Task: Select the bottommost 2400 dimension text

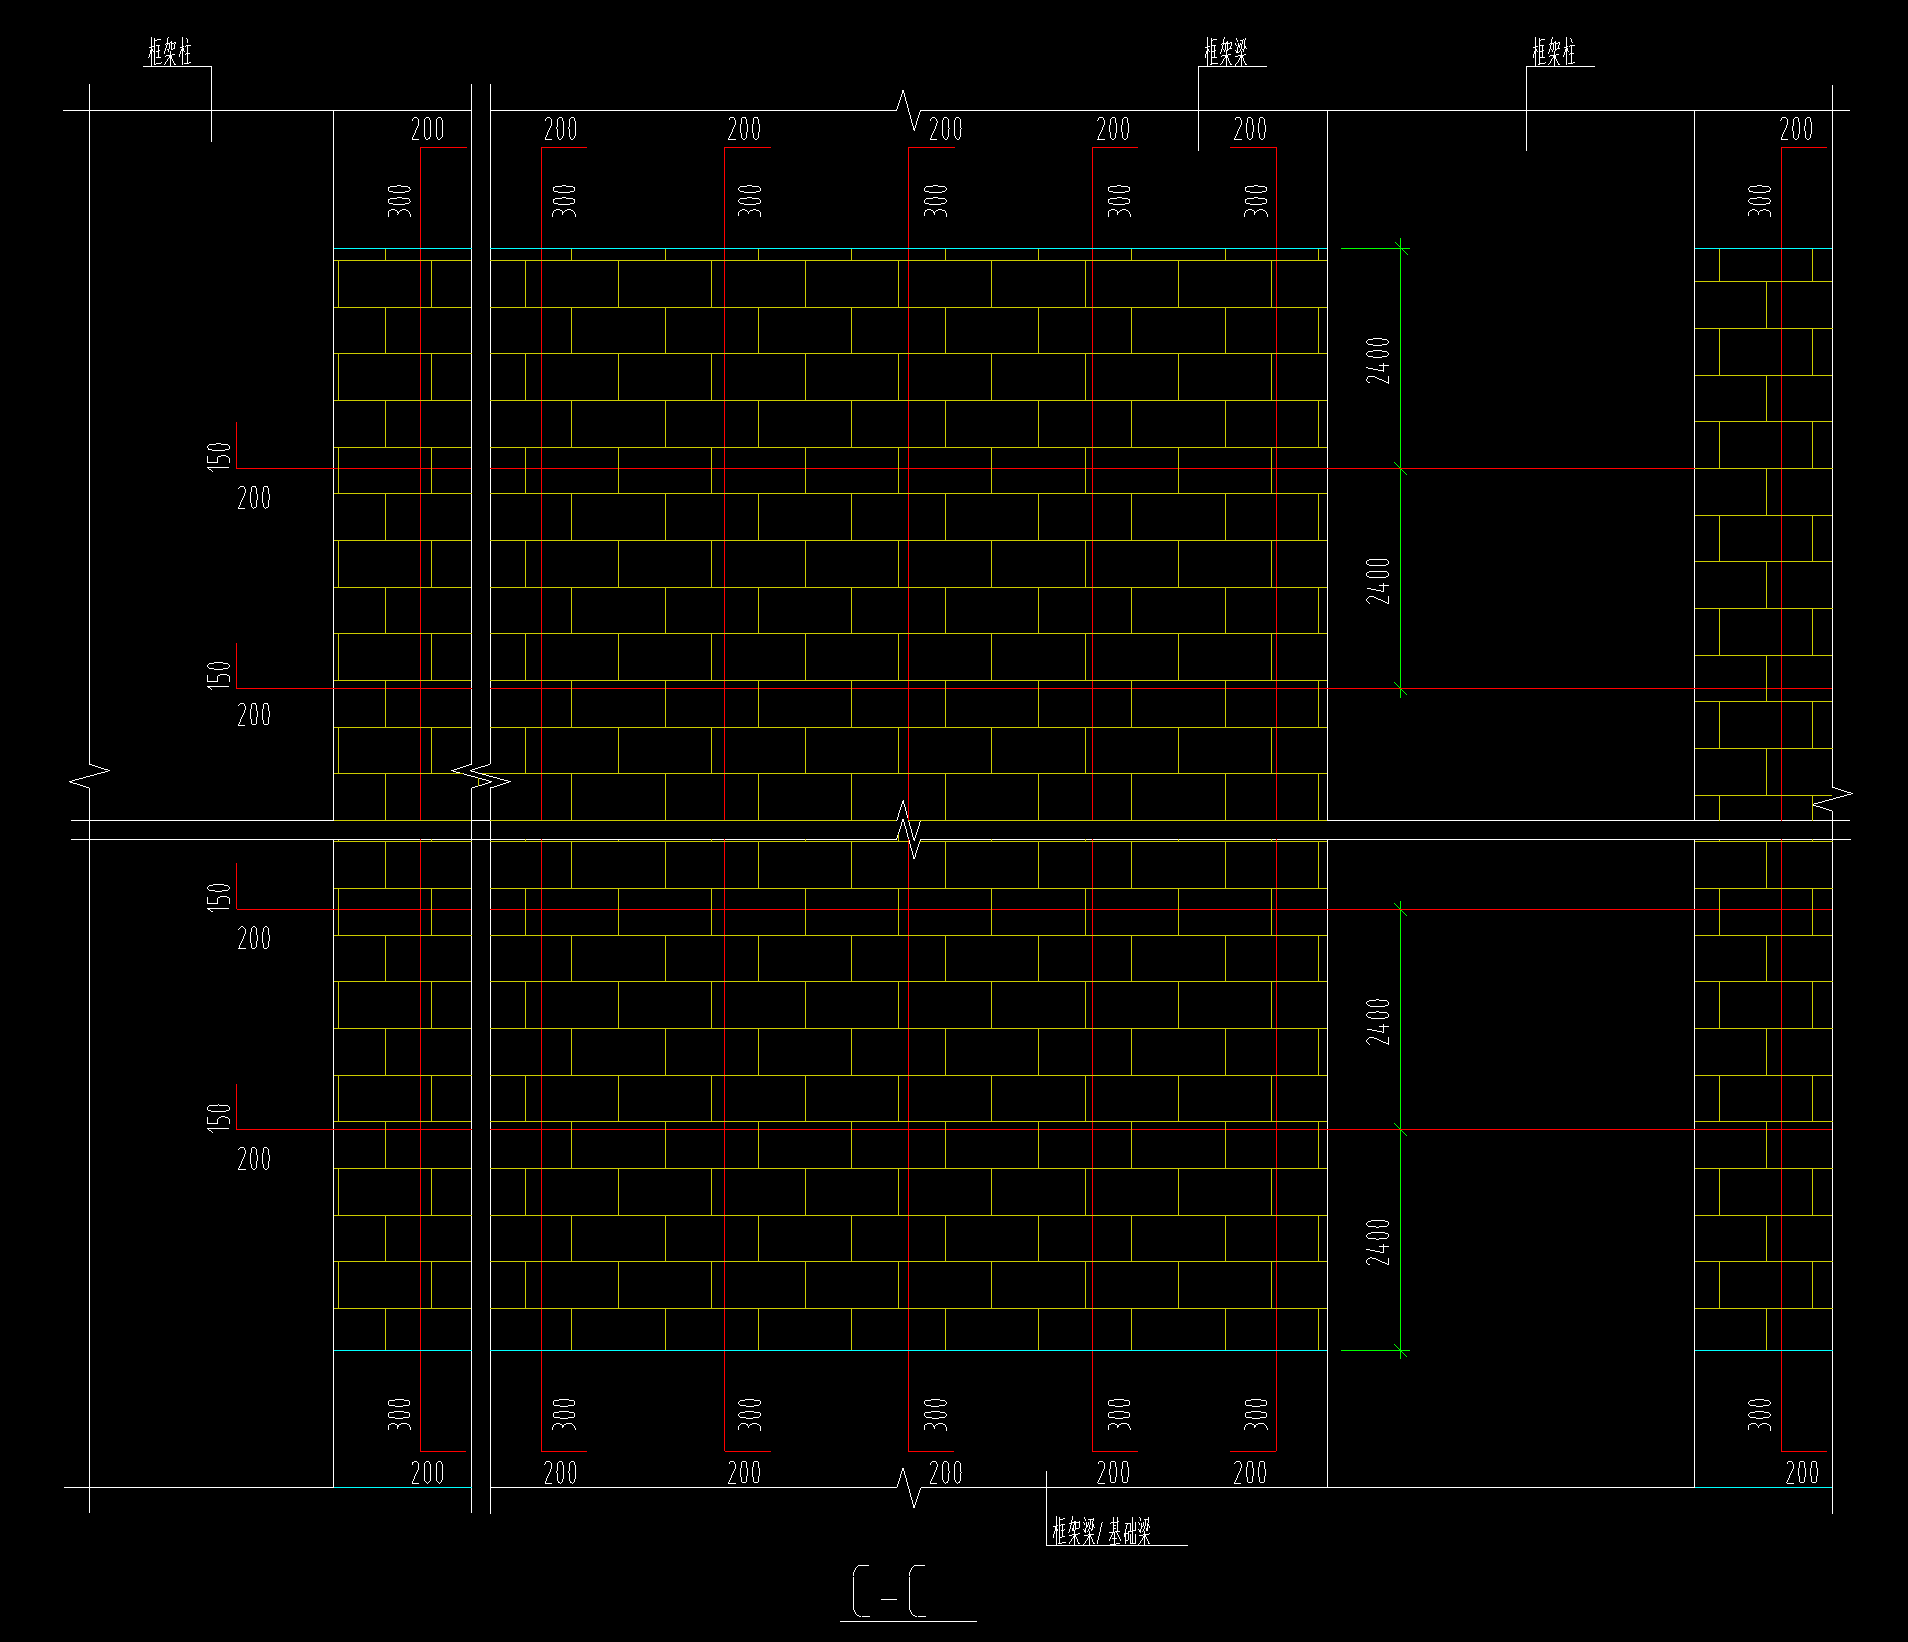Action: tap(1379, 1241)
